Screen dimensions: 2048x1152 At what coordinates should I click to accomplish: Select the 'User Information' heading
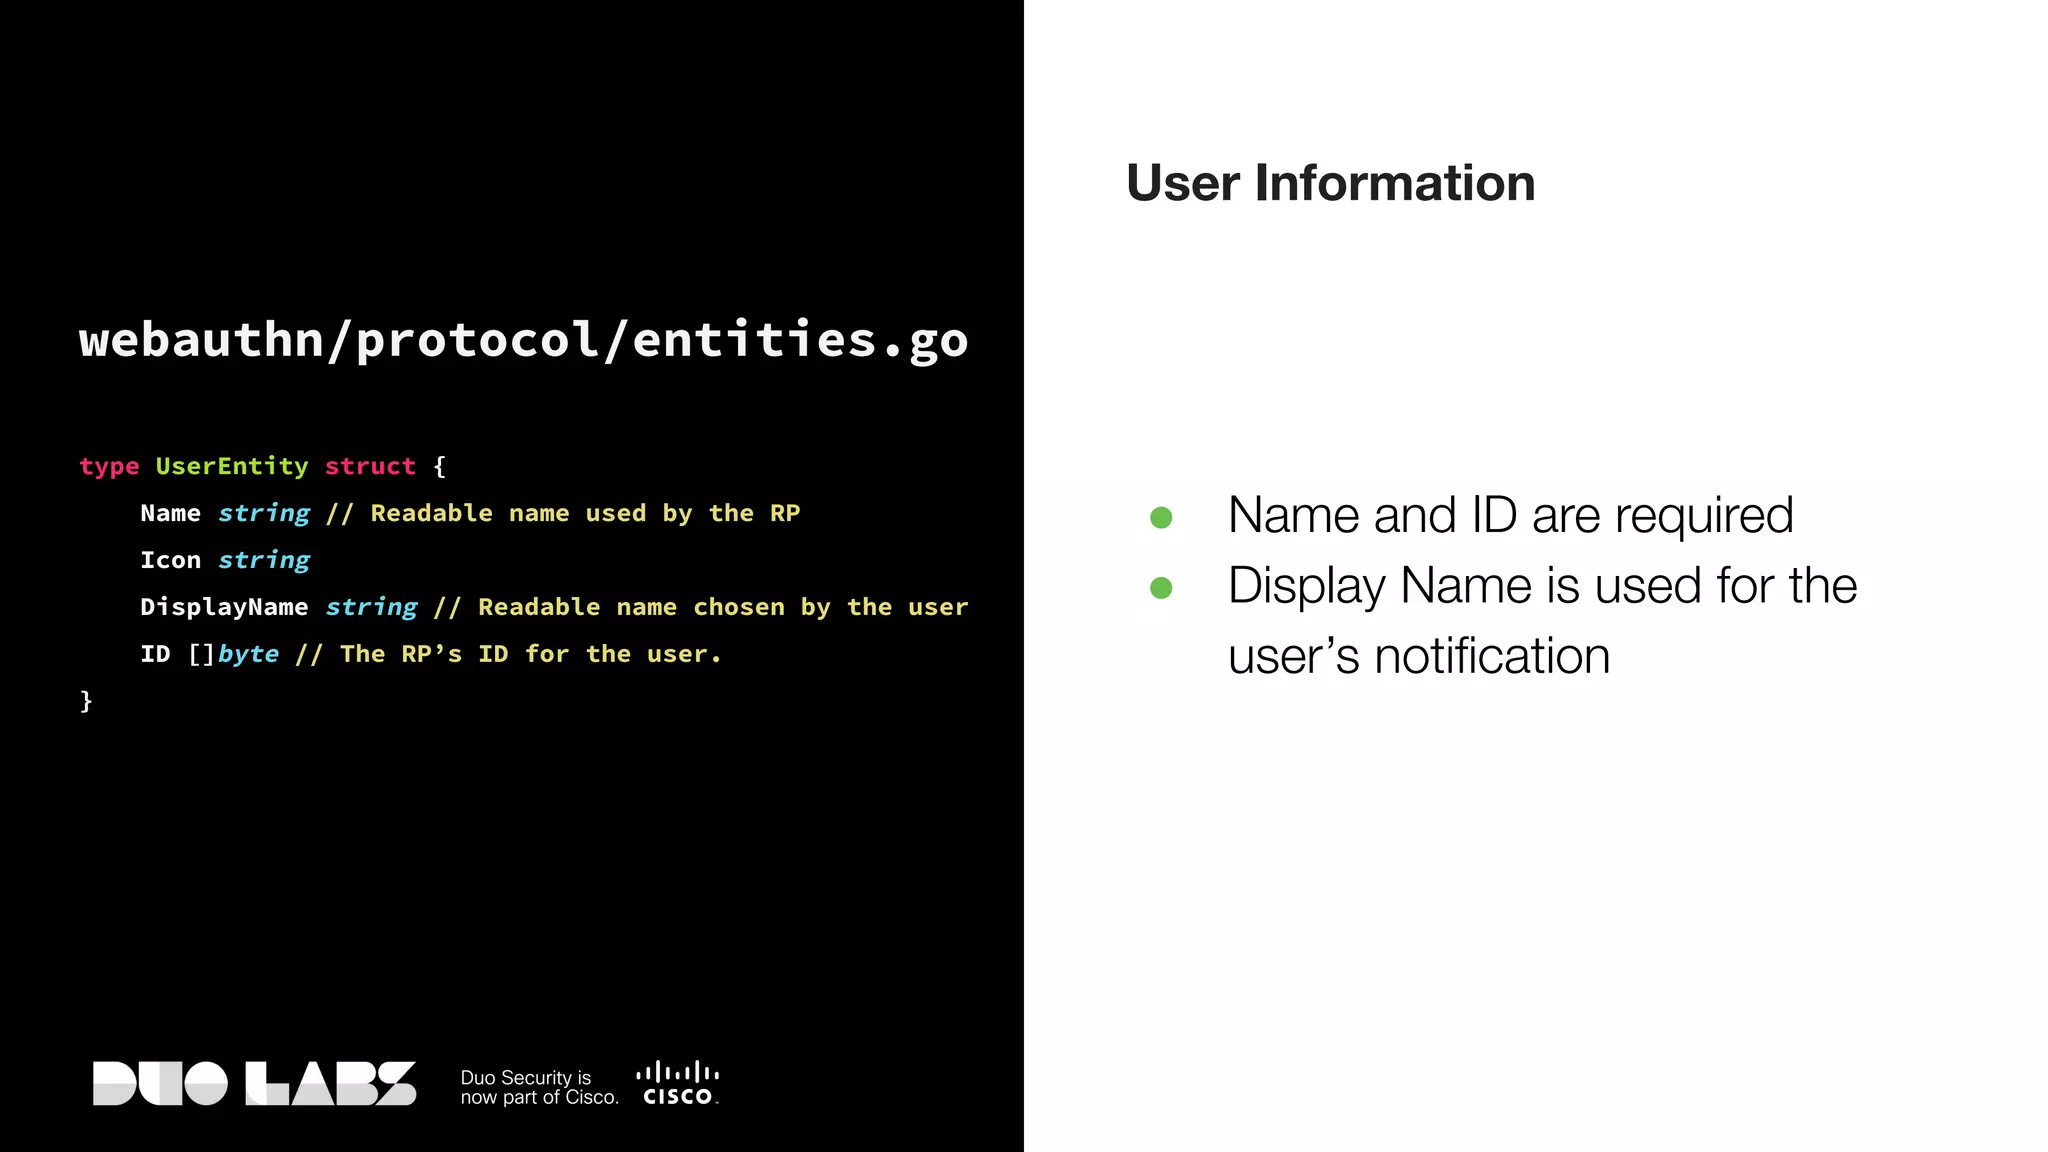(x=1330, y=184)
